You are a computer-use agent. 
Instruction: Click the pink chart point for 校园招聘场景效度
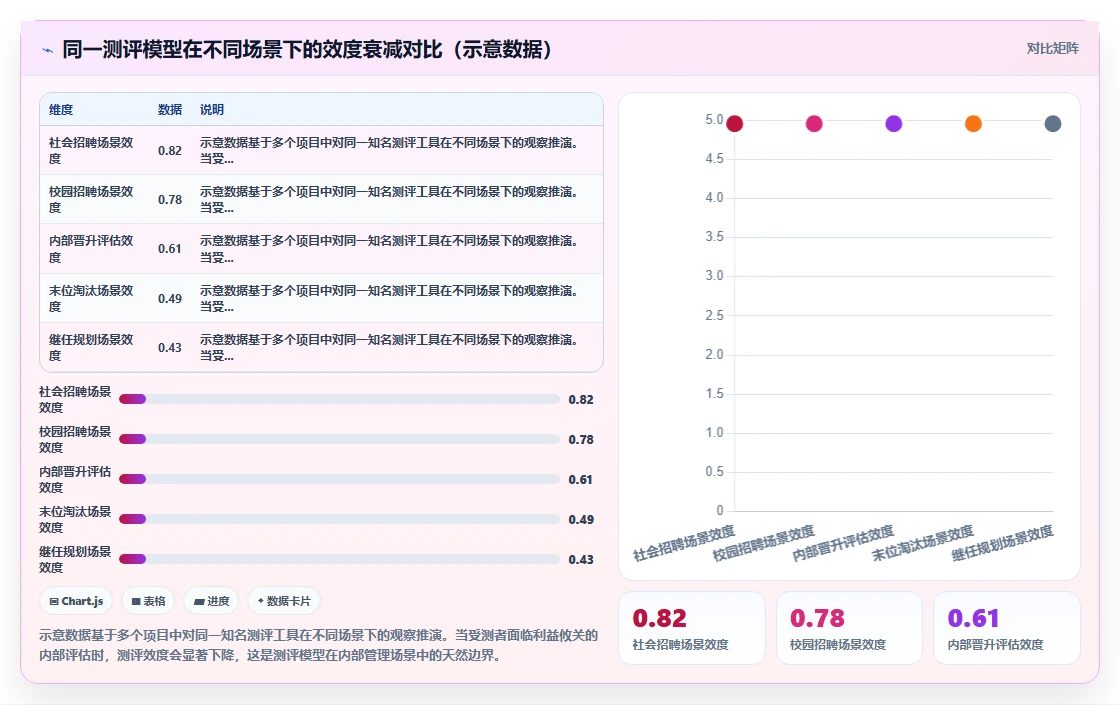[814, 124]
